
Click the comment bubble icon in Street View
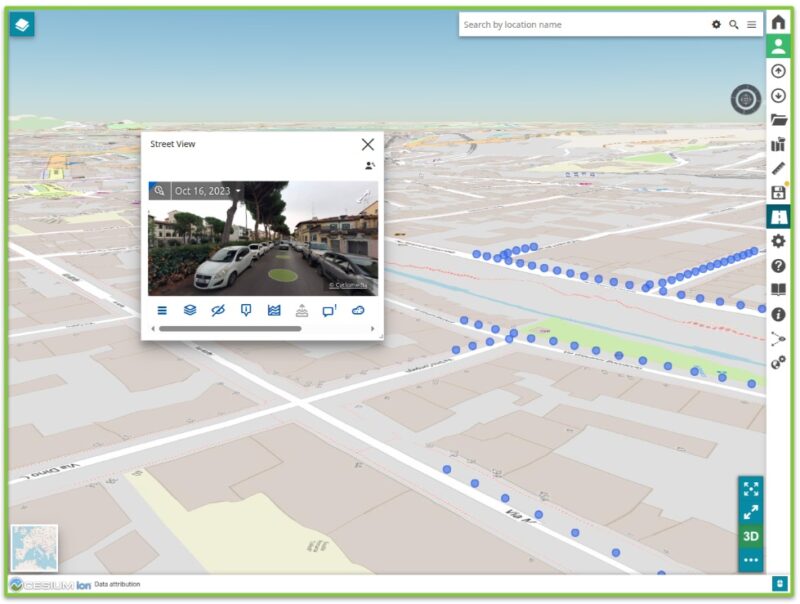pyautogui.click(x=330, y=310)
